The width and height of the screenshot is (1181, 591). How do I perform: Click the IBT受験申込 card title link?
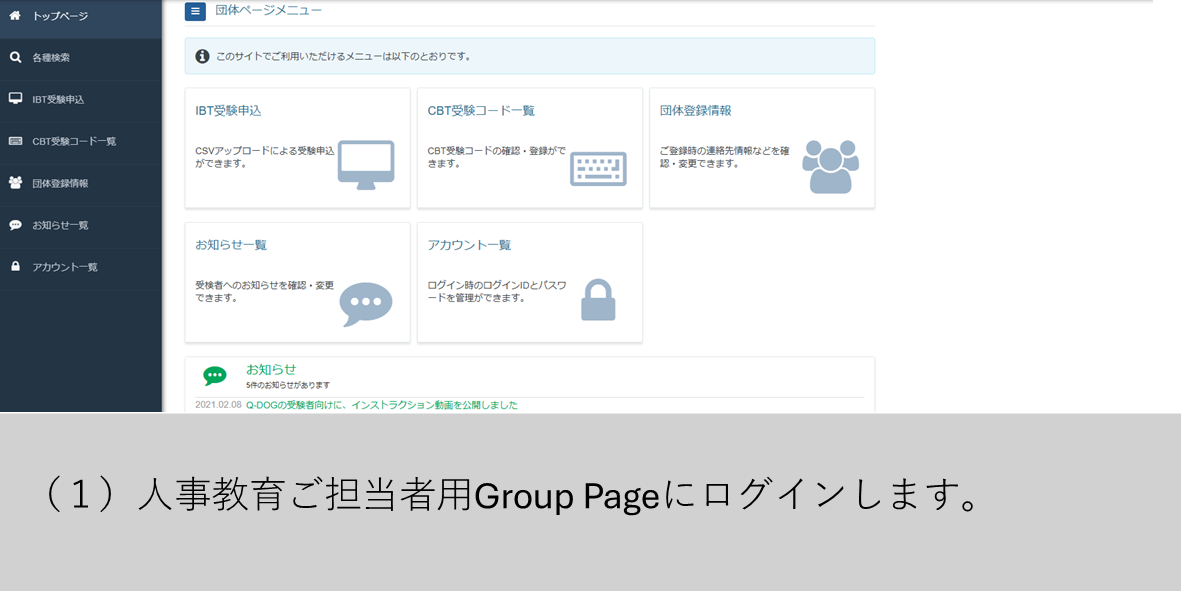tap(228, 111)
